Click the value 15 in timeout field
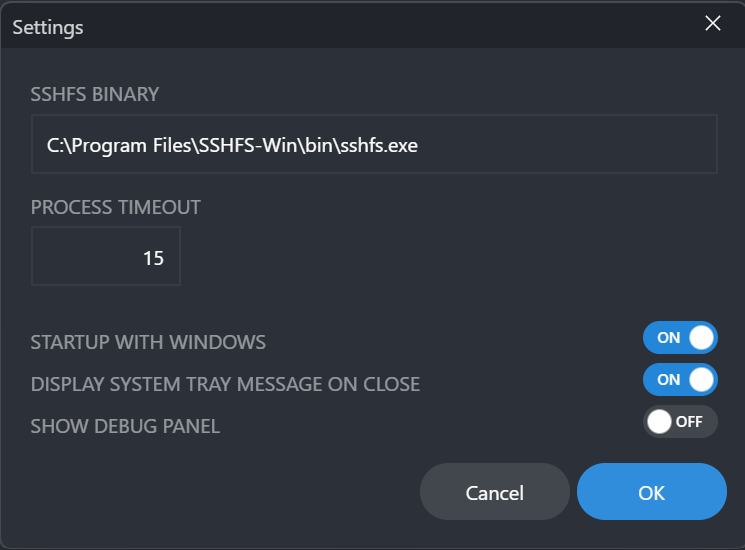The image size is (745, 550). point(153,258)
